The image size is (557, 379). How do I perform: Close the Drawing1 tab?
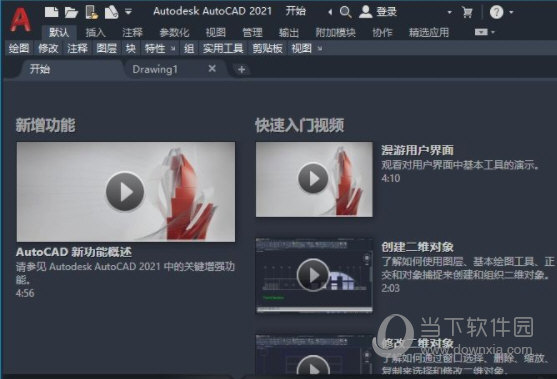[212, 69]
